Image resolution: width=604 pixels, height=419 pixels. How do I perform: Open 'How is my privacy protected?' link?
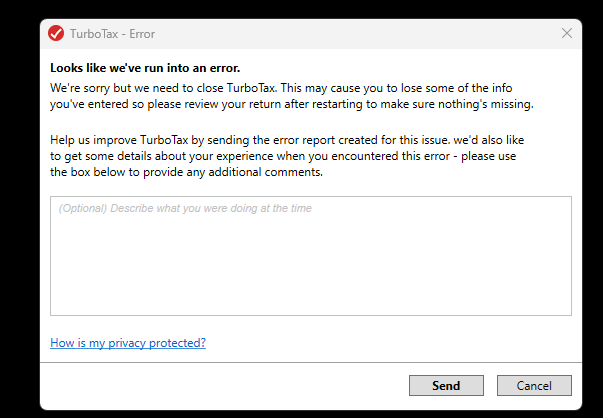(x=128, y=343)
